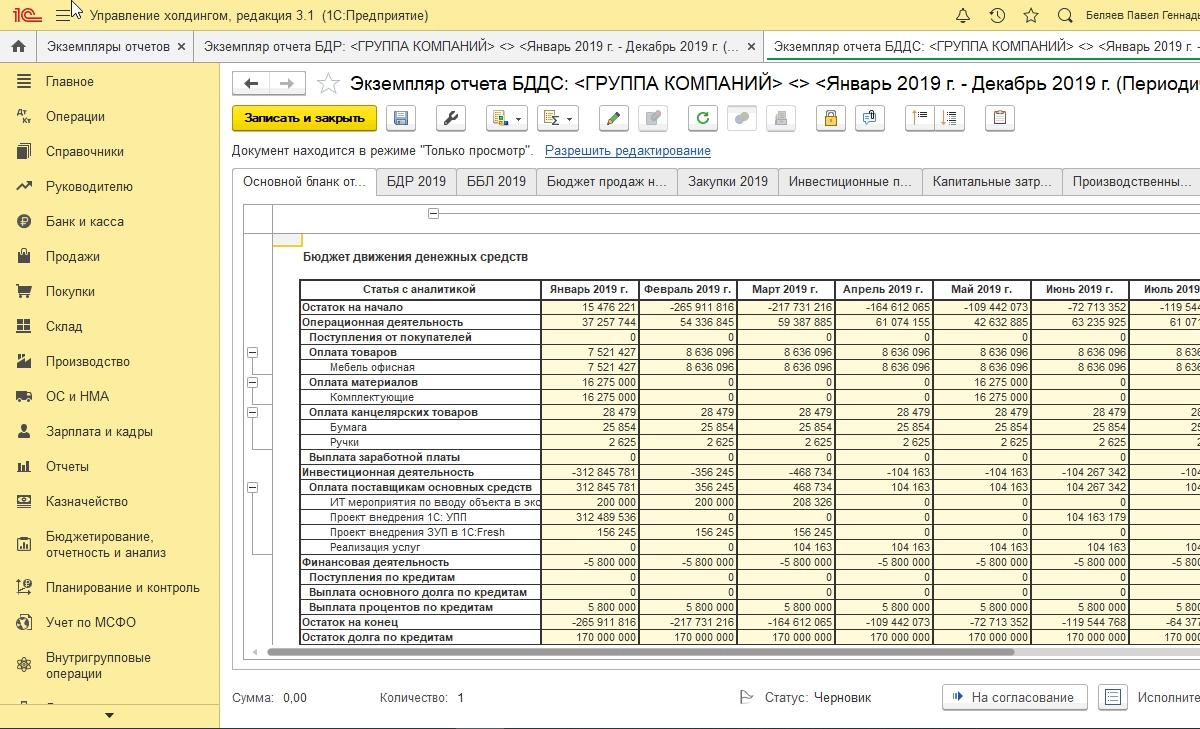Switch to the БДР 2019 sheet tab

pyautogui.click(x=416, y=182)
